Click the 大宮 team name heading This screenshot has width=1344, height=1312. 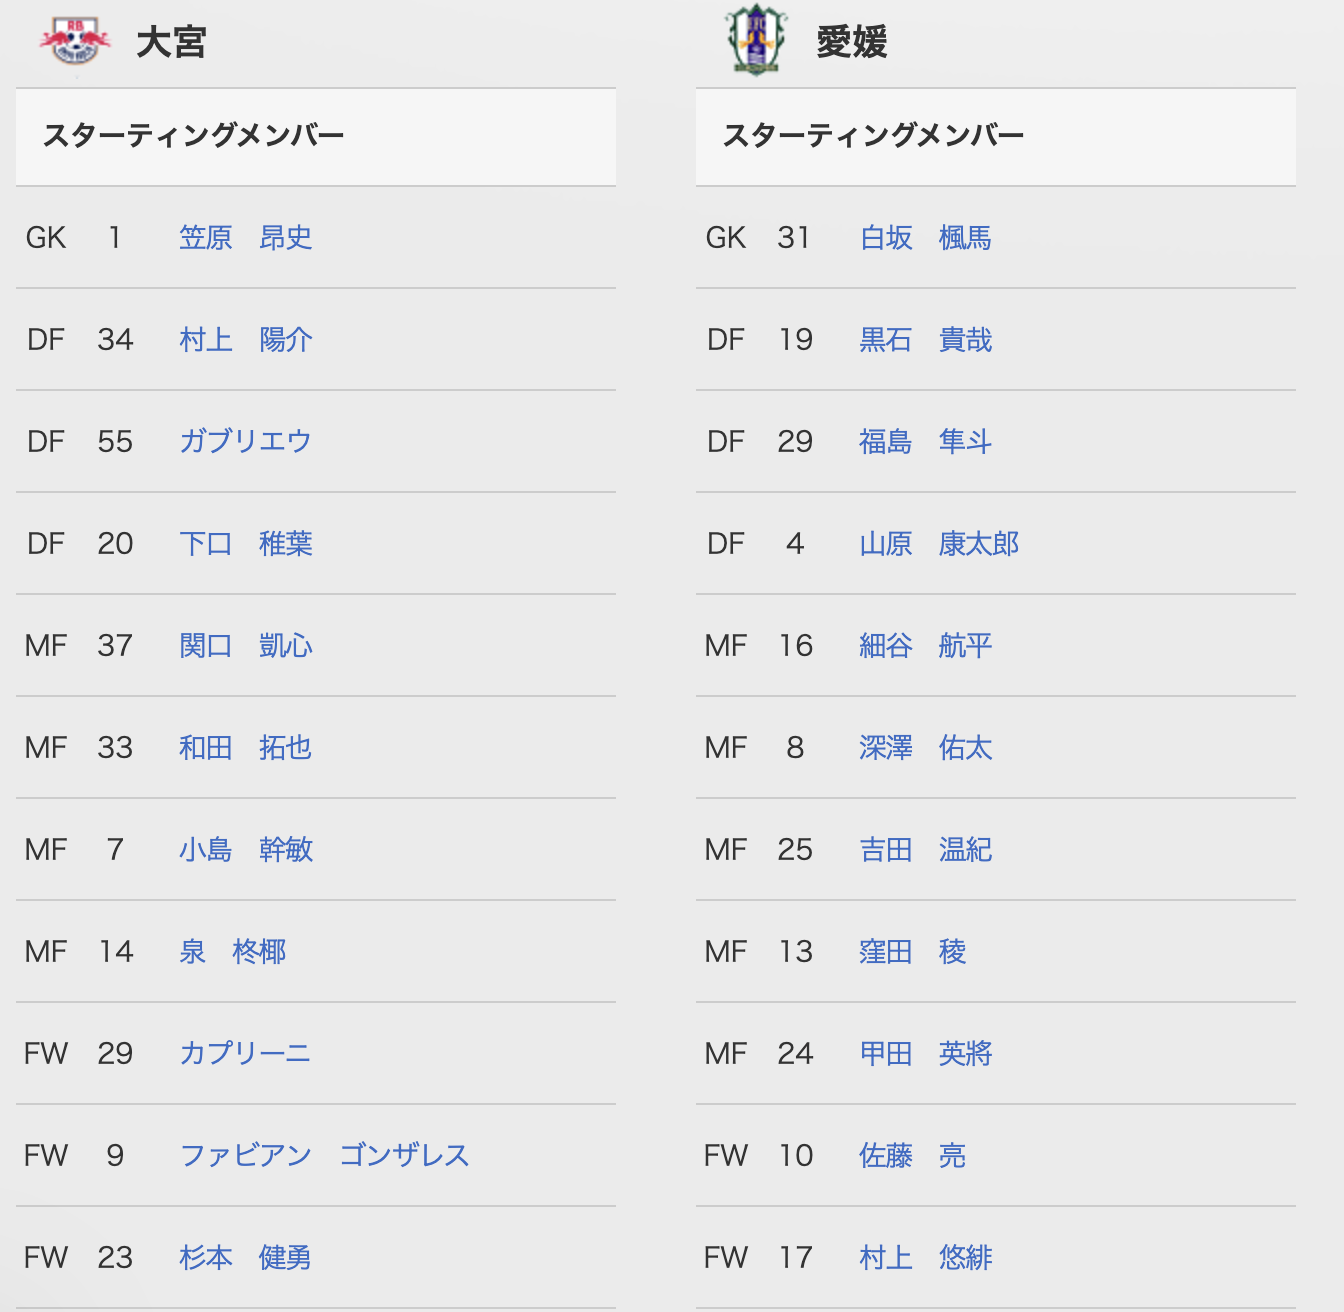[x=171, y=42]
